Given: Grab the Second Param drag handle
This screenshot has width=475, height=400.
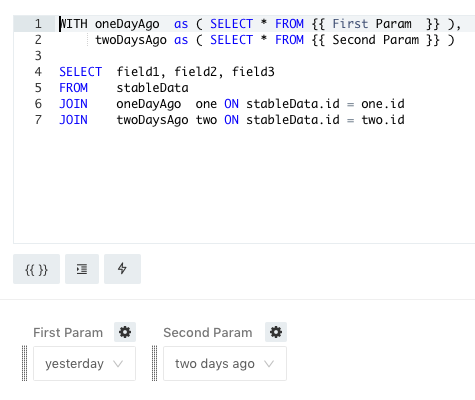Looking at the screenshot, I should tap(154, 363).
